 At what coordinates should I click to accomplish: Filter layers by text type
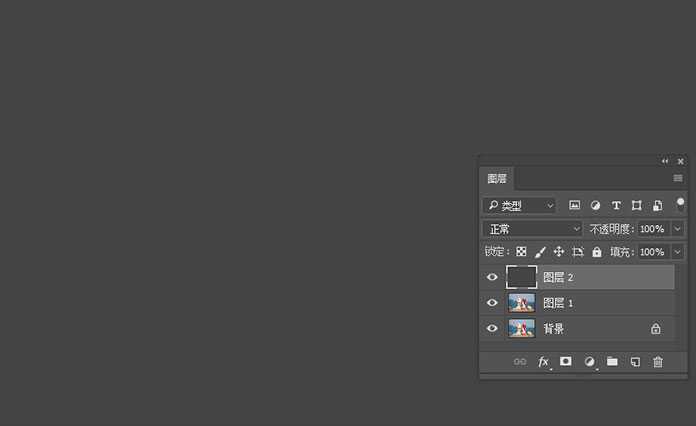point(616,205)
